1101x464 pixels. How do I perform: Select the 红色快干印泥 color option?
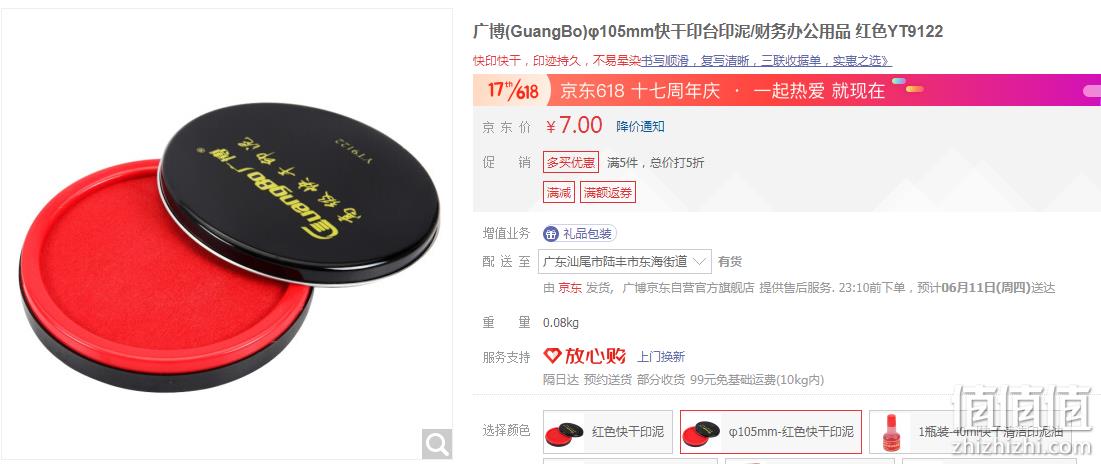point(607,432)
